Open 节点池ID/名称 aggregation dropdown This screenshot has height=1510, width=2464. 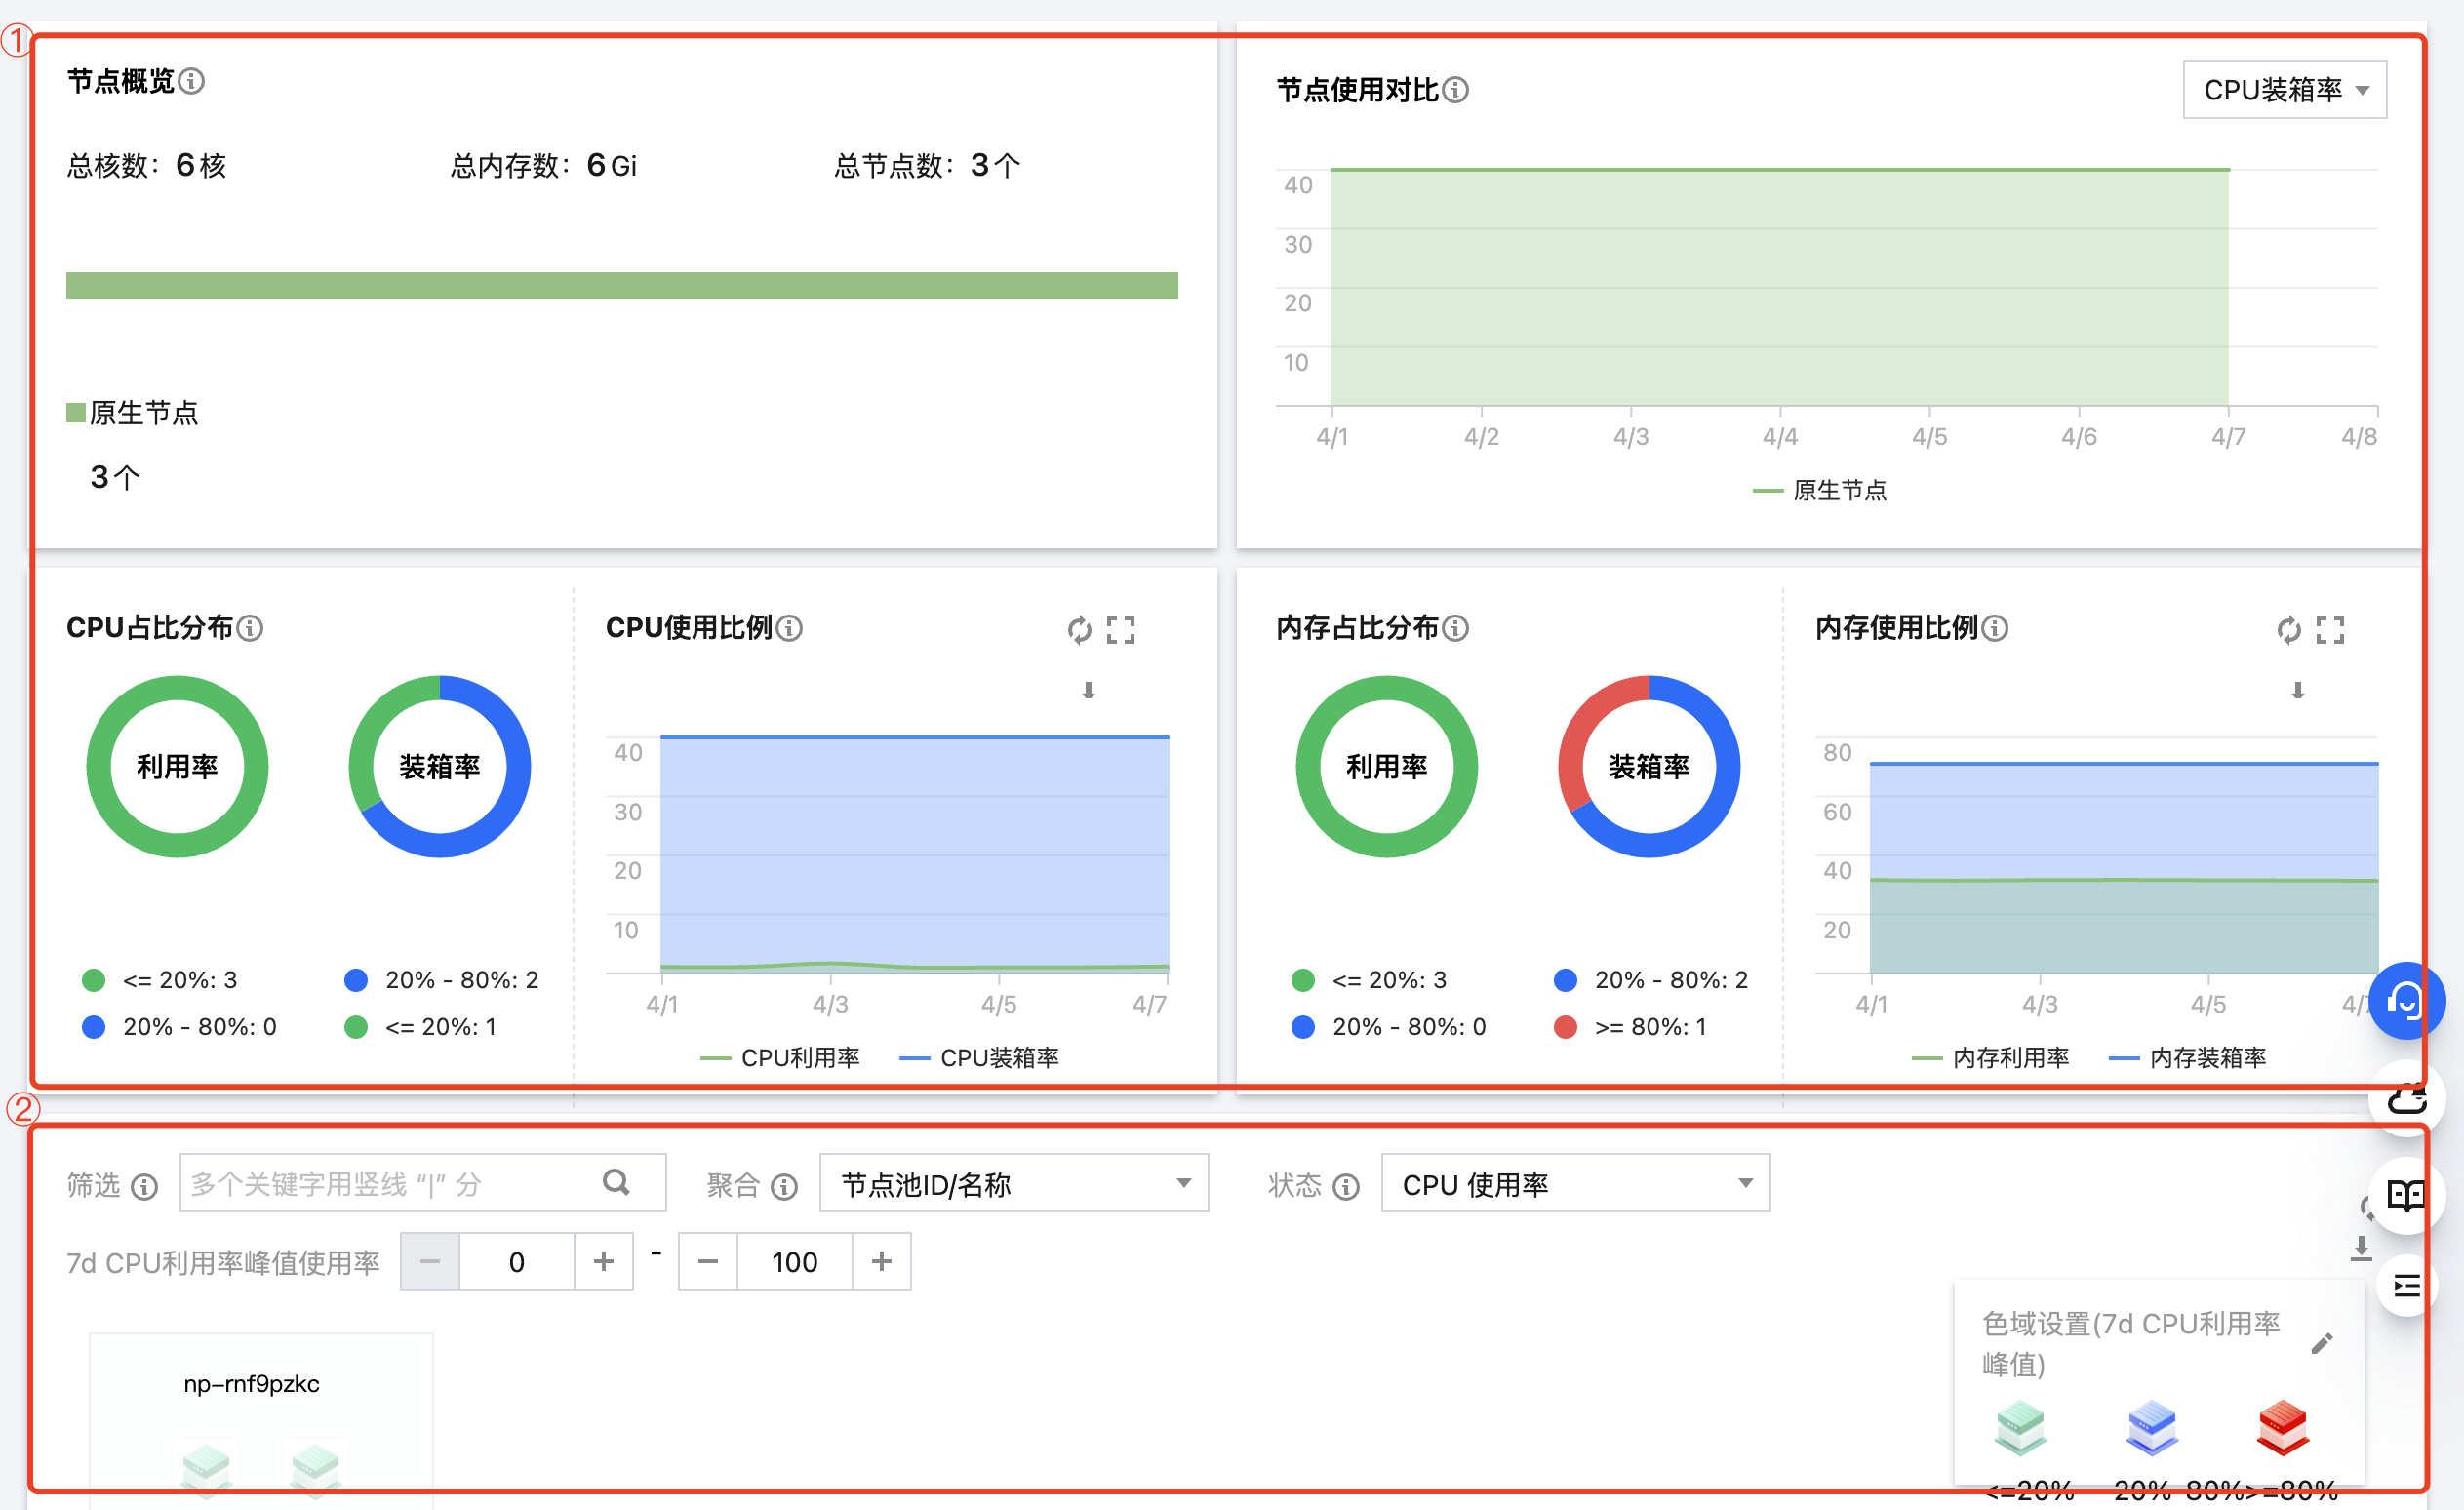pyautogui.click(x=1013, y=1184)
